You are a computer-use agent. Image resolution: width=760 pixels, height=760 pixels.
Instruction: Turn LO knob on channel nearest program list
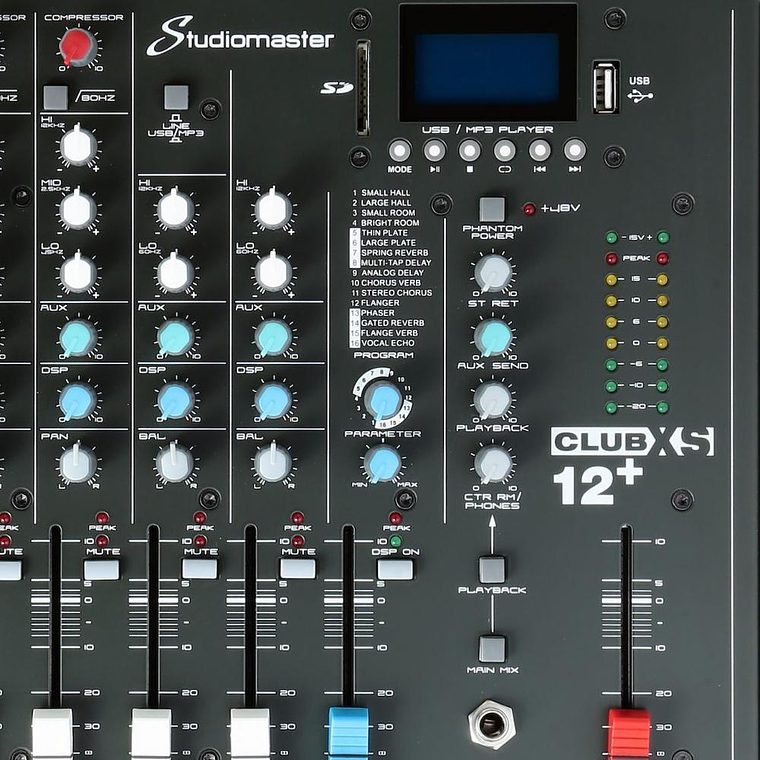pos(273,274)
